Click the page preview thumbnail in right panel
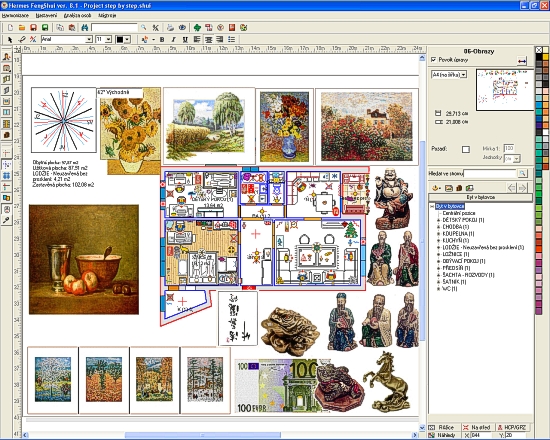The height and width of the screenshot is (440, 550). click(504, 90)
